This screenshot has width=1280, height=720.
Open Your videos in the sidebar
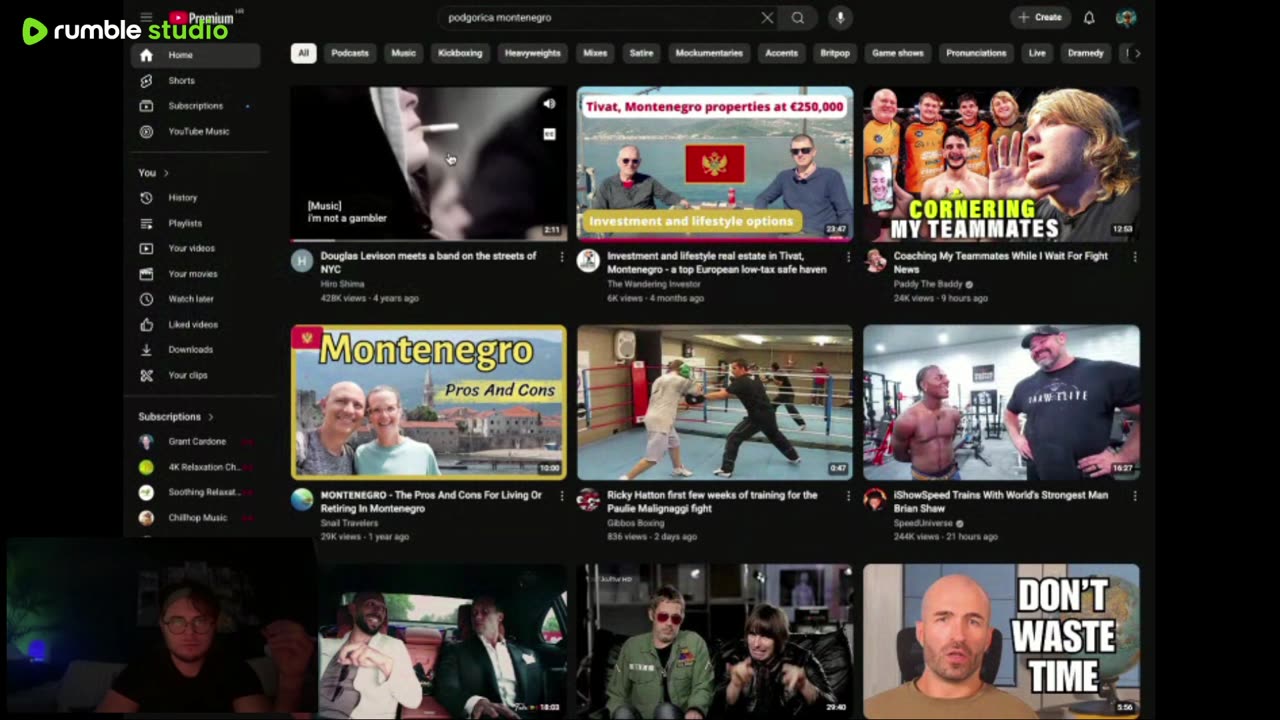195,248
